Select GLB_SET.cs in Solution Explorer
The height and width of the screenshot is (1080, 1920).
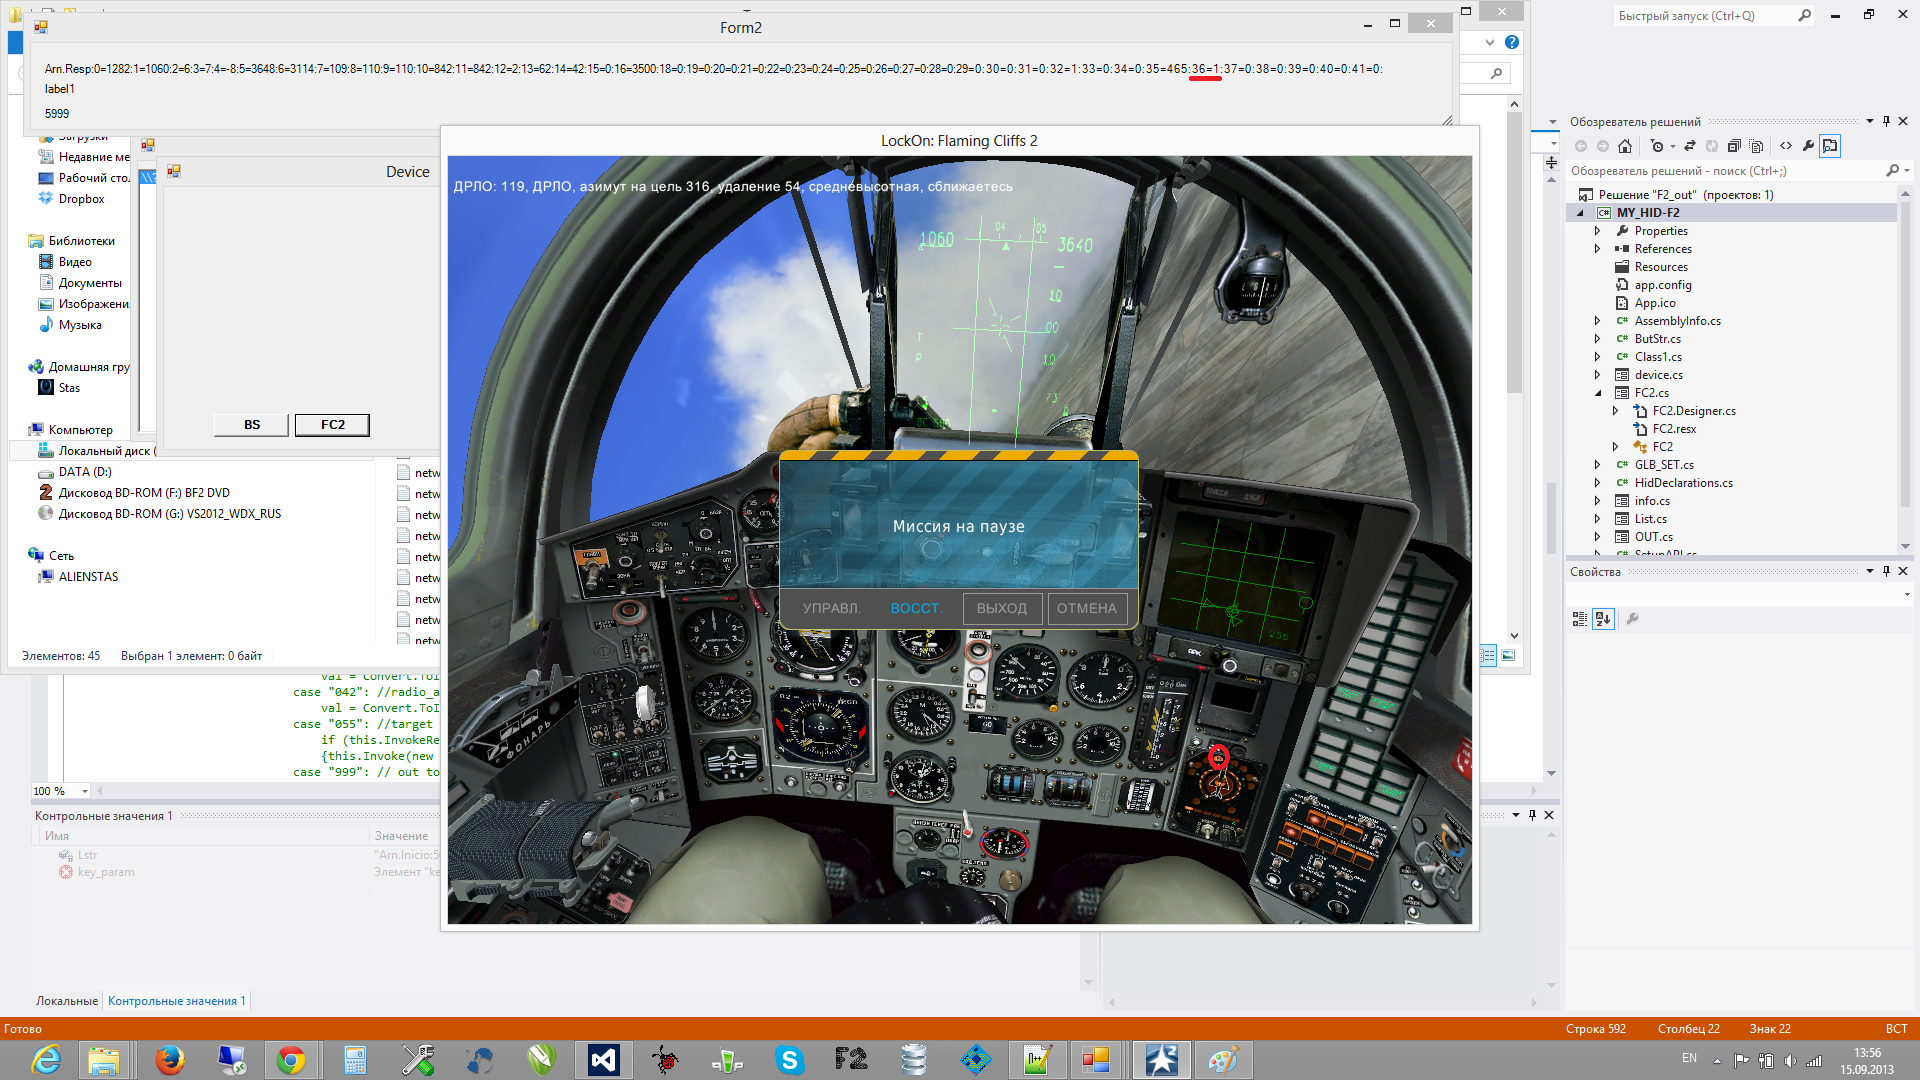[1664, 465]
